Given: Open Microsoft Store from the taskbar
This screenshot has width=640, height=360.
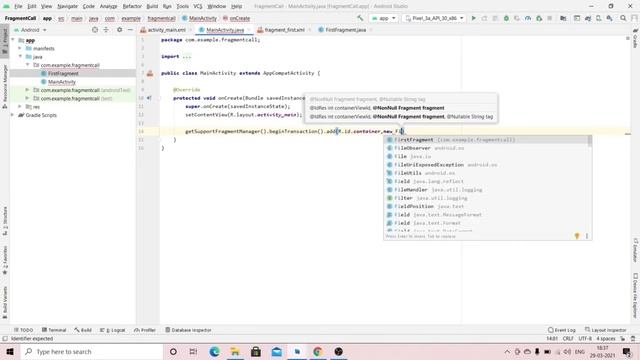Looking at the screenshot, I should (256, 351).
